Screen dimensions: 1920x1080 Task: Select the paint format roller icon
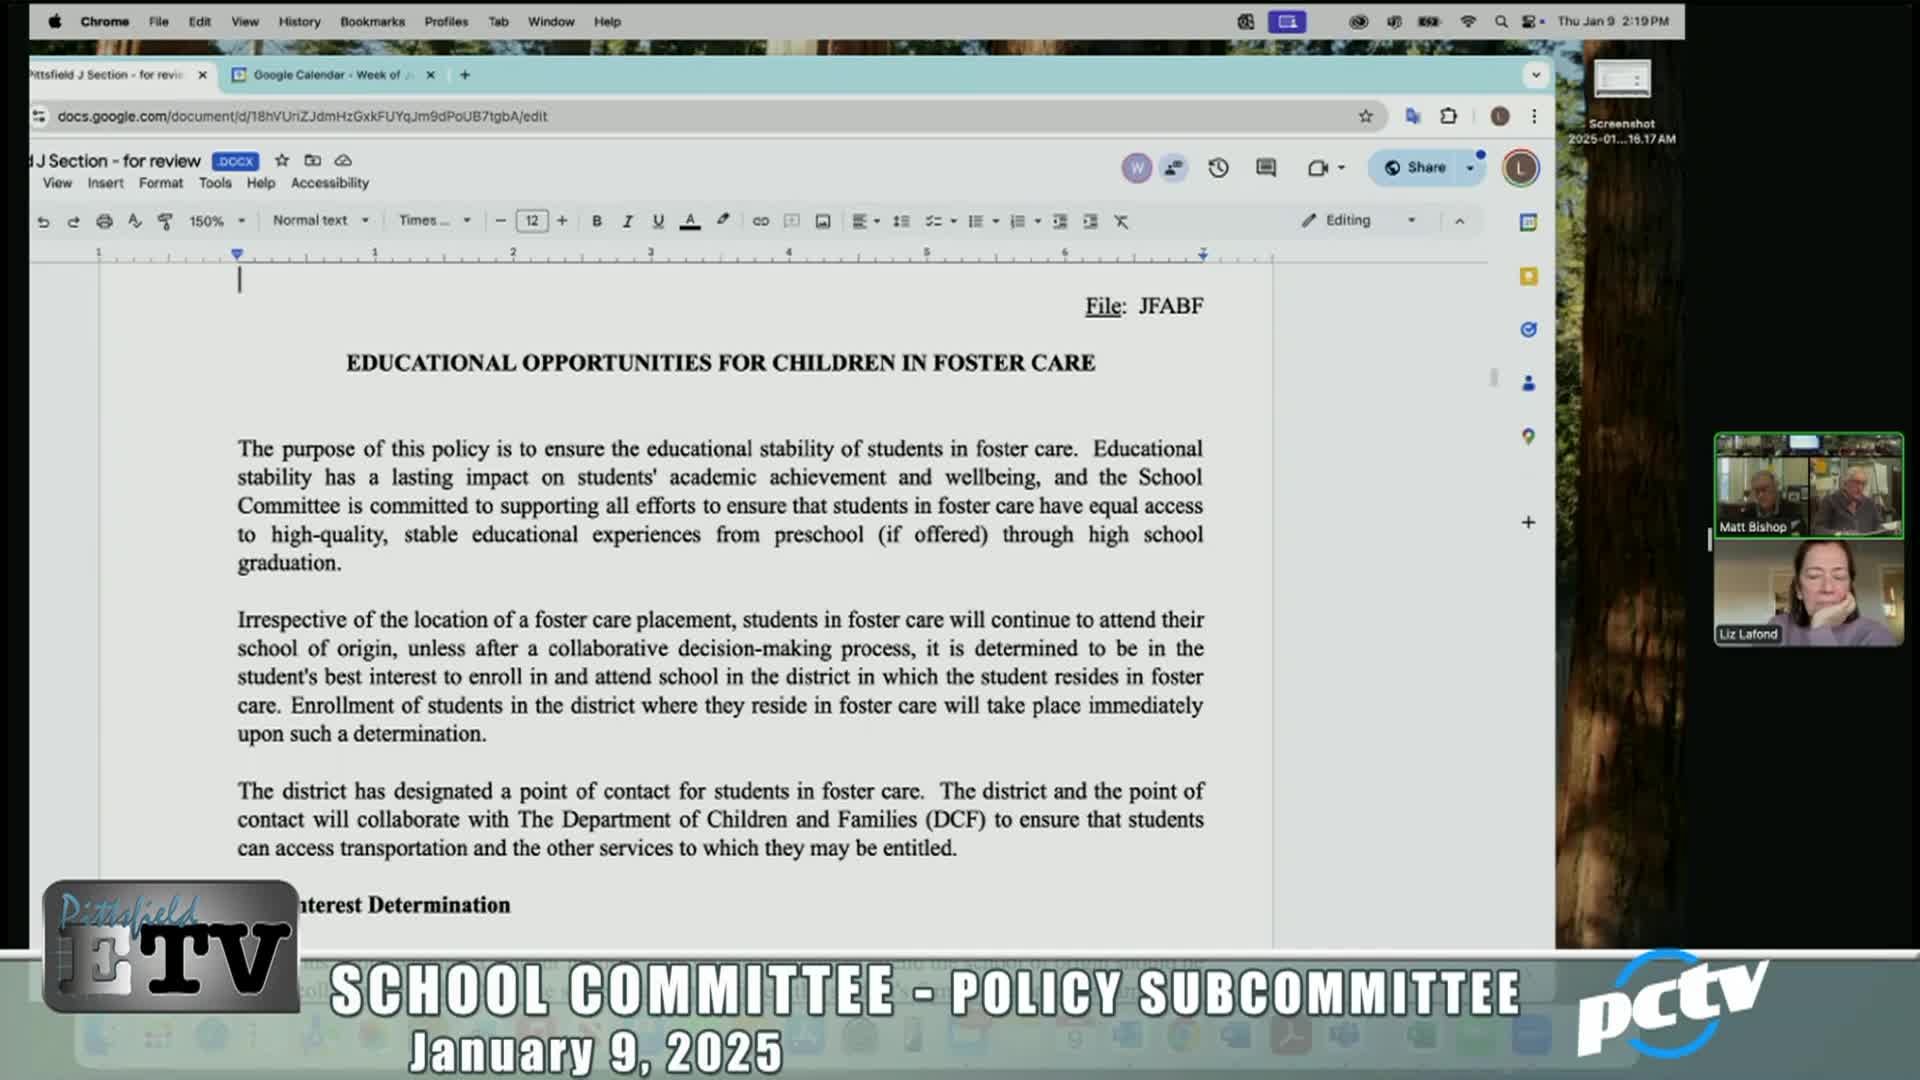tap(165, 221)
